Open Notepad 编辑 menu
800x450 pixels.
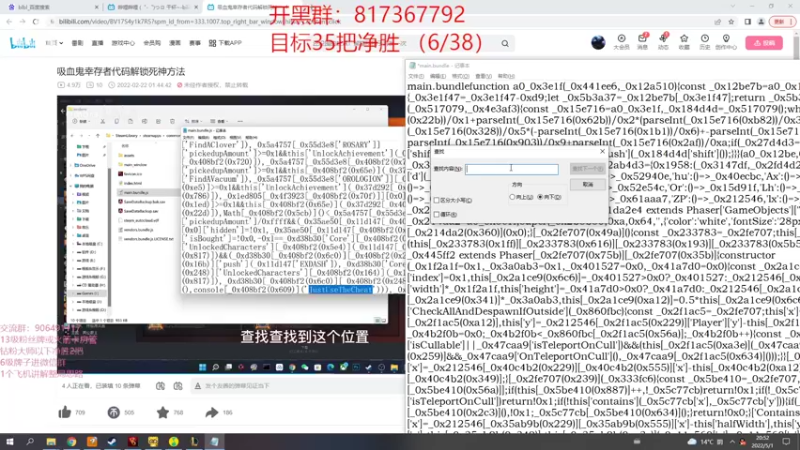(438, 77)
